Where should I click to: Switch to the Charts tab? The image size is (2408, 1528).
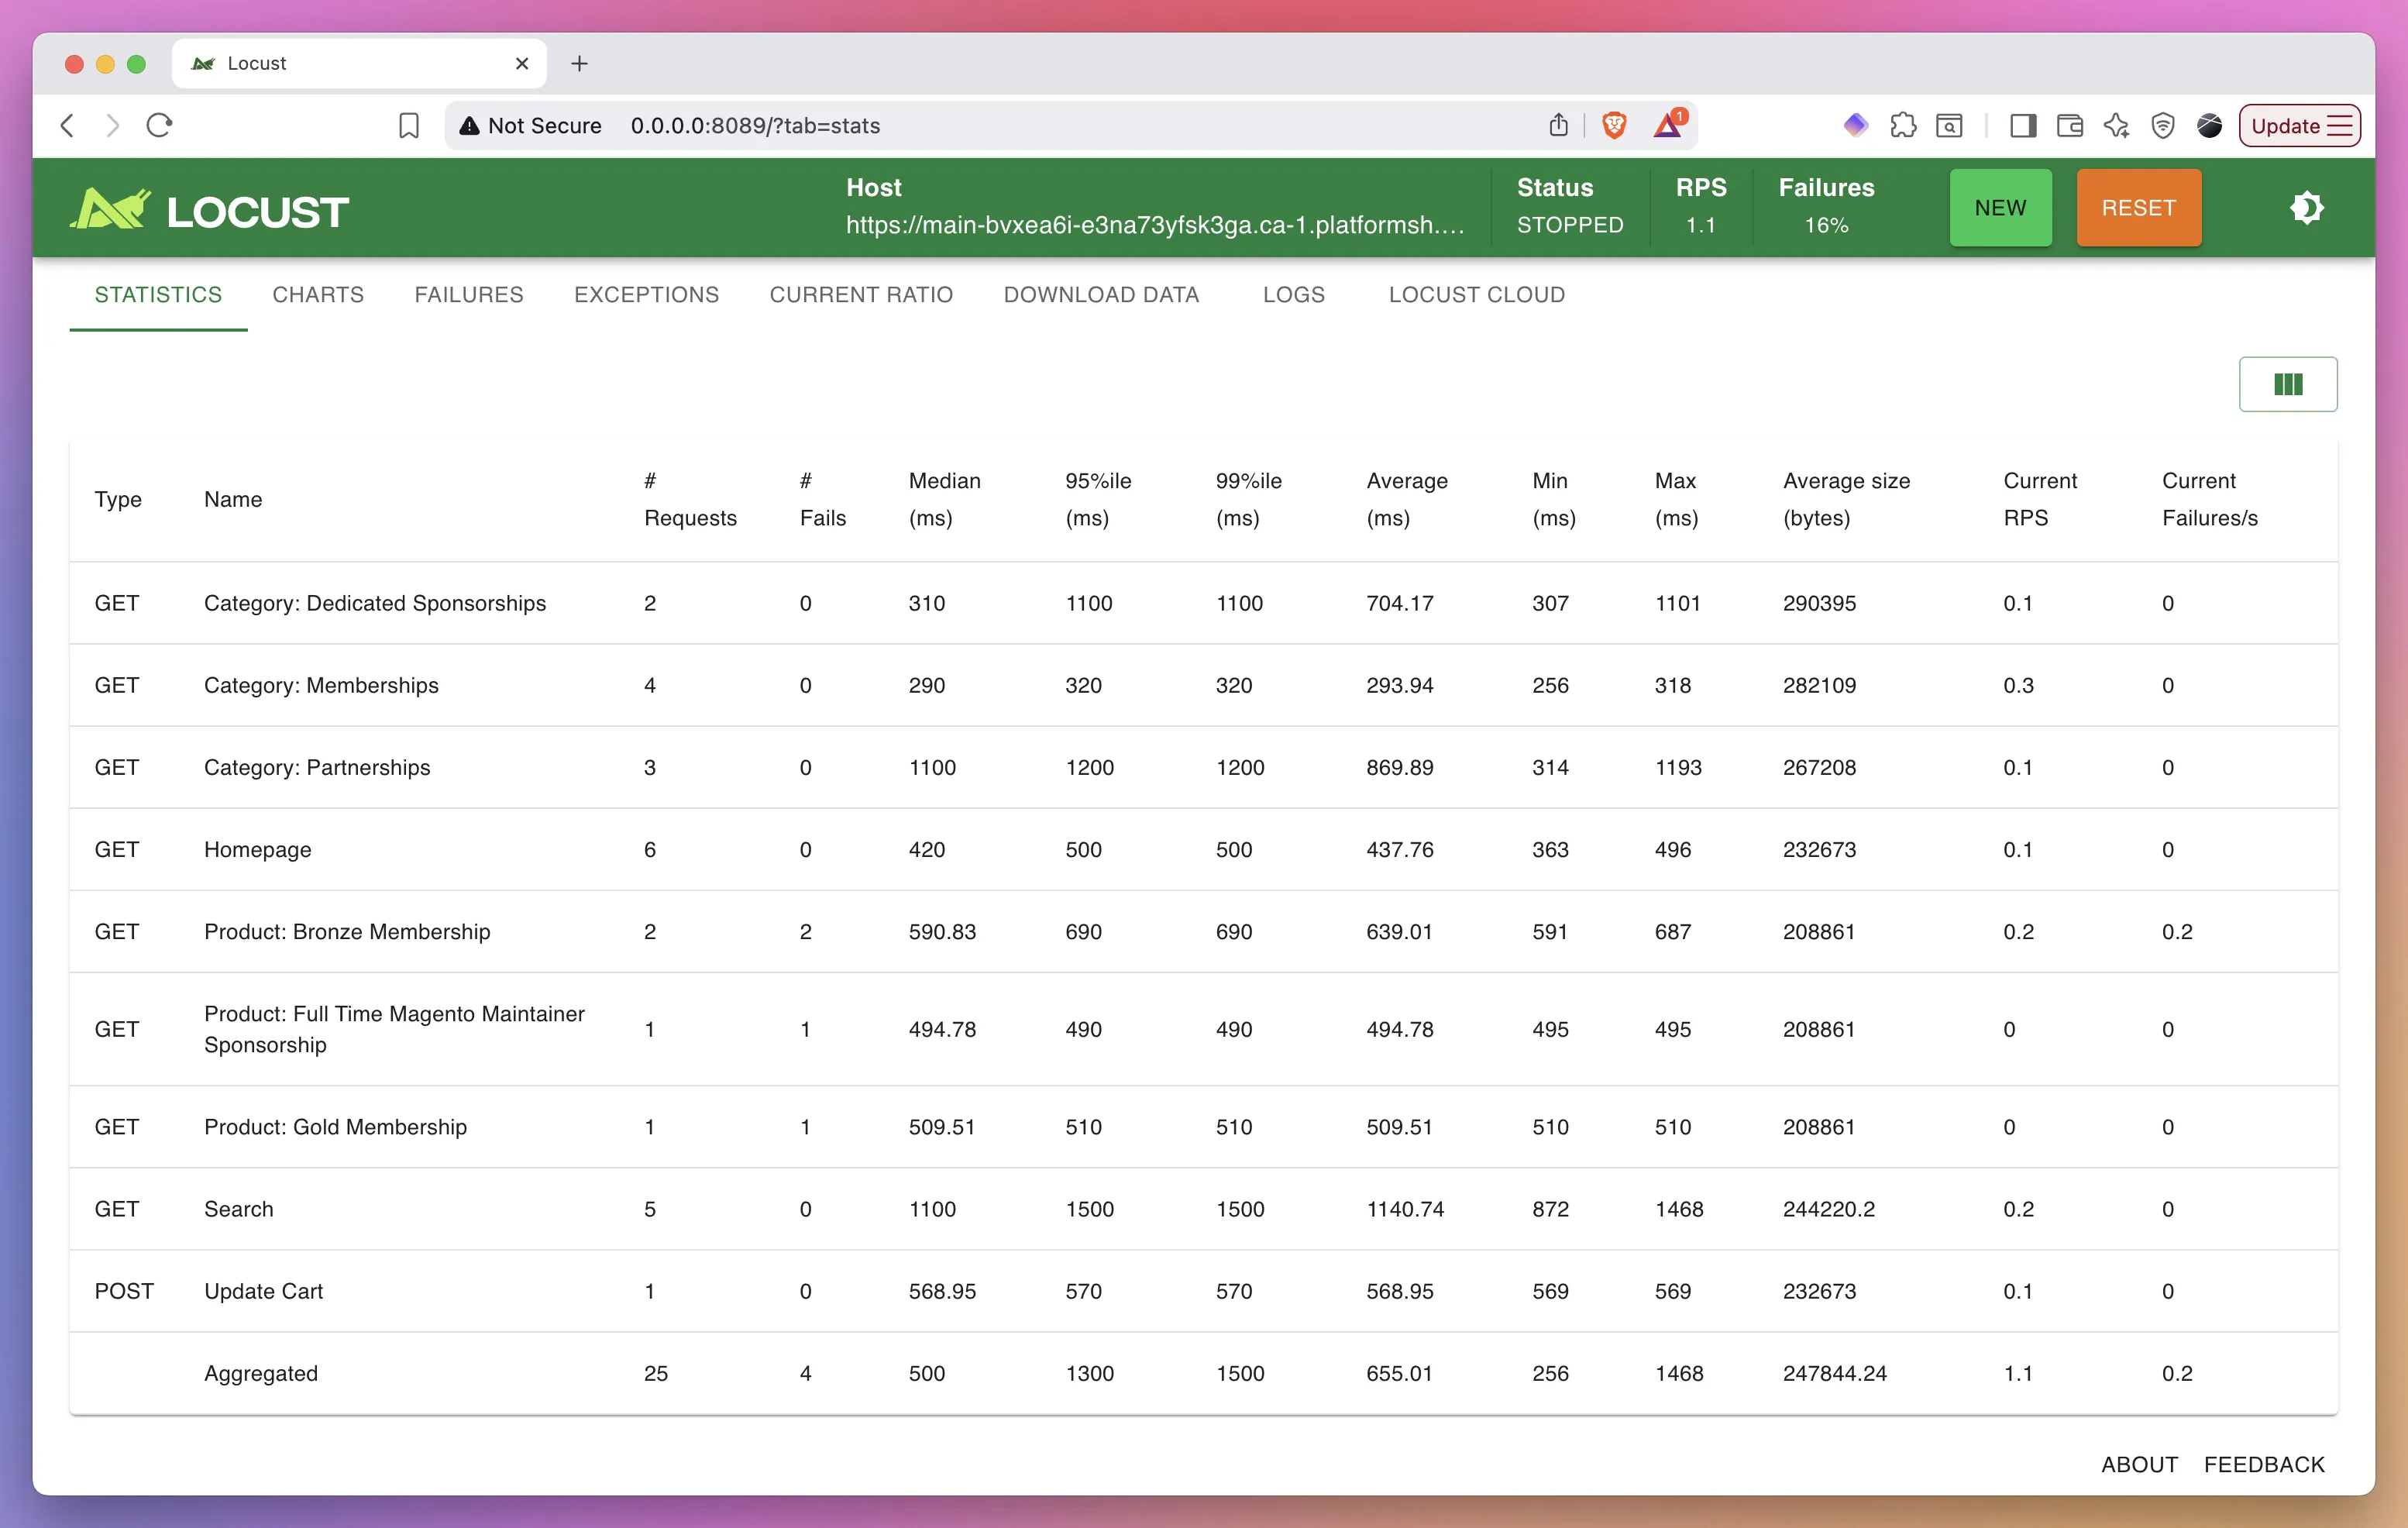pyautogui.click(x=318, y=295)
